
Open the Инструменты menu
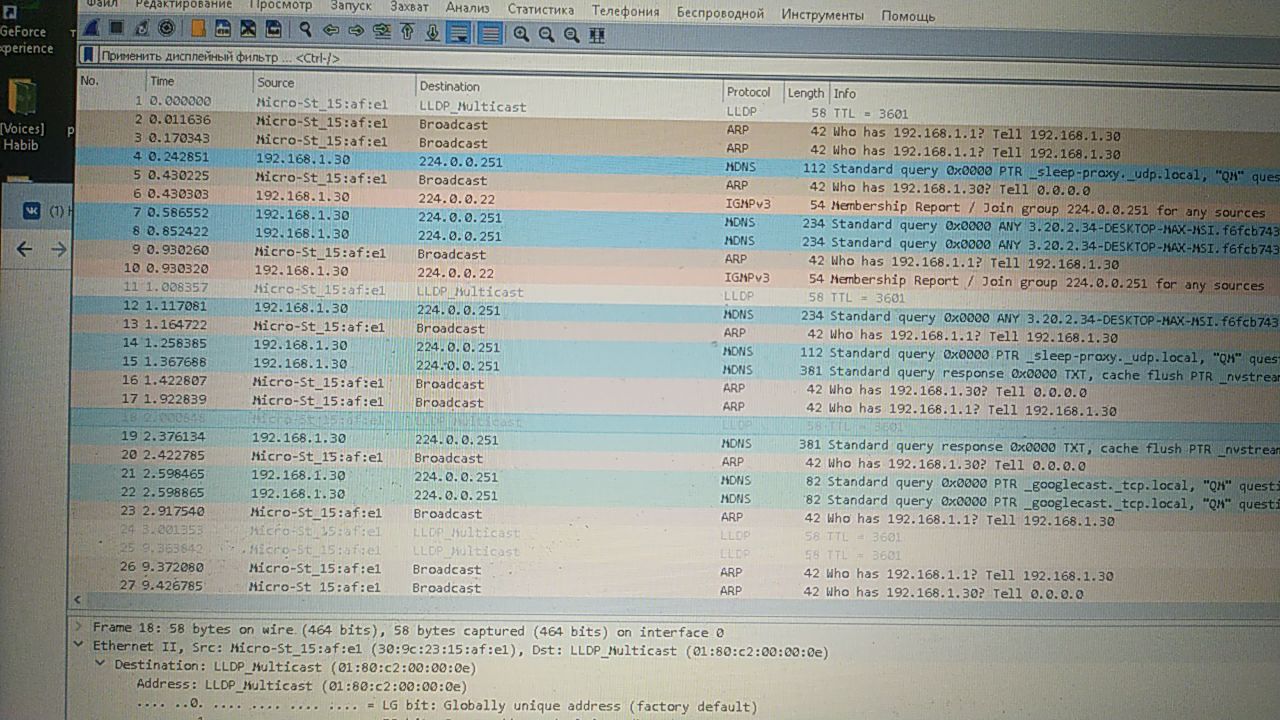[x=822, y=15]
